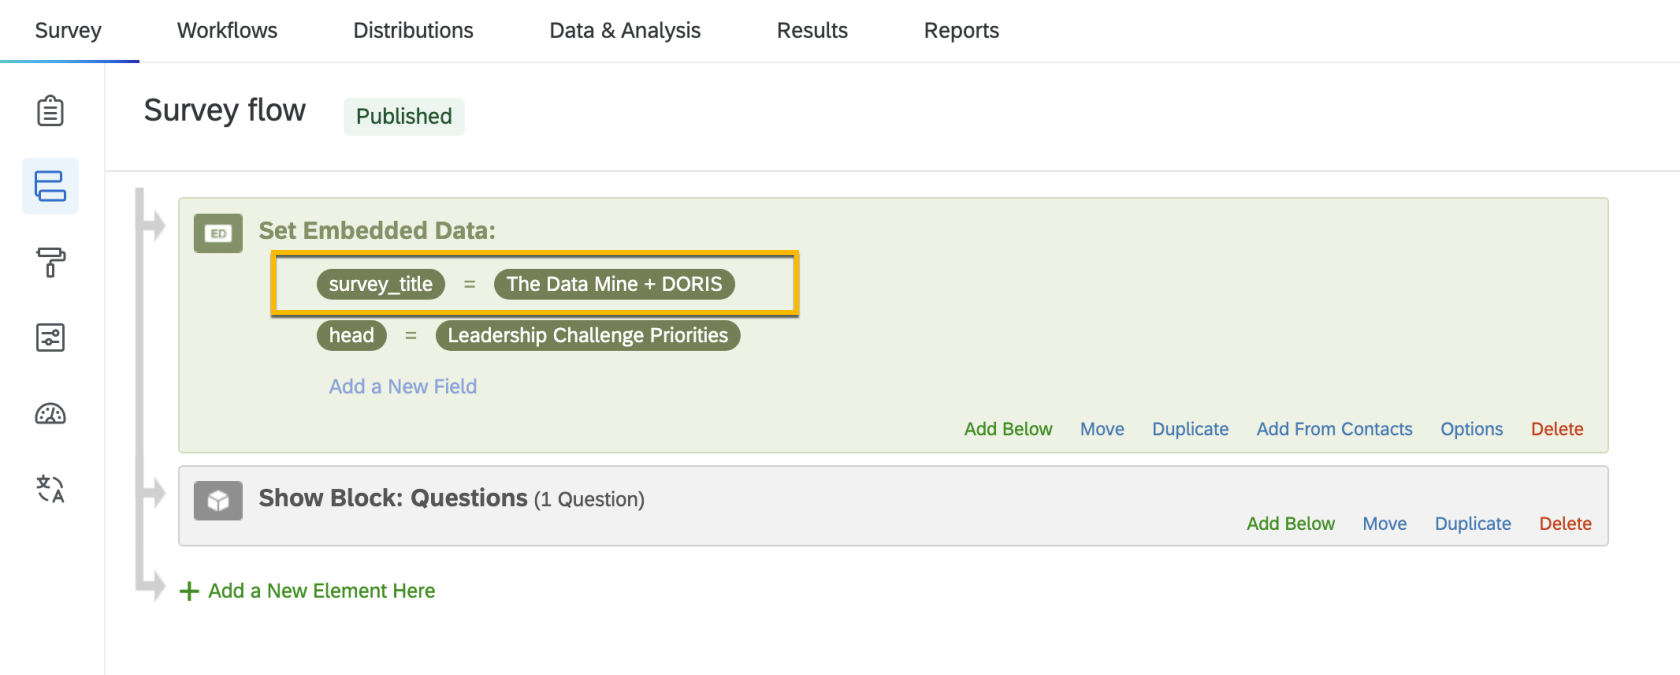Open the Reports tab

[x=961, y=30]
